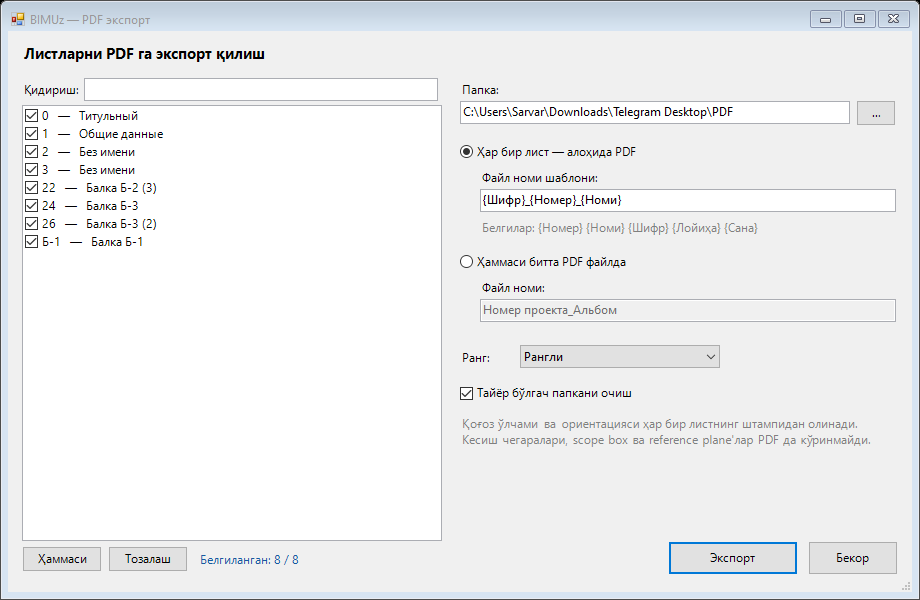Open folder browser with the '...' button
The height and width of the screenshot is (600, 920).
[x=876, y=113]
